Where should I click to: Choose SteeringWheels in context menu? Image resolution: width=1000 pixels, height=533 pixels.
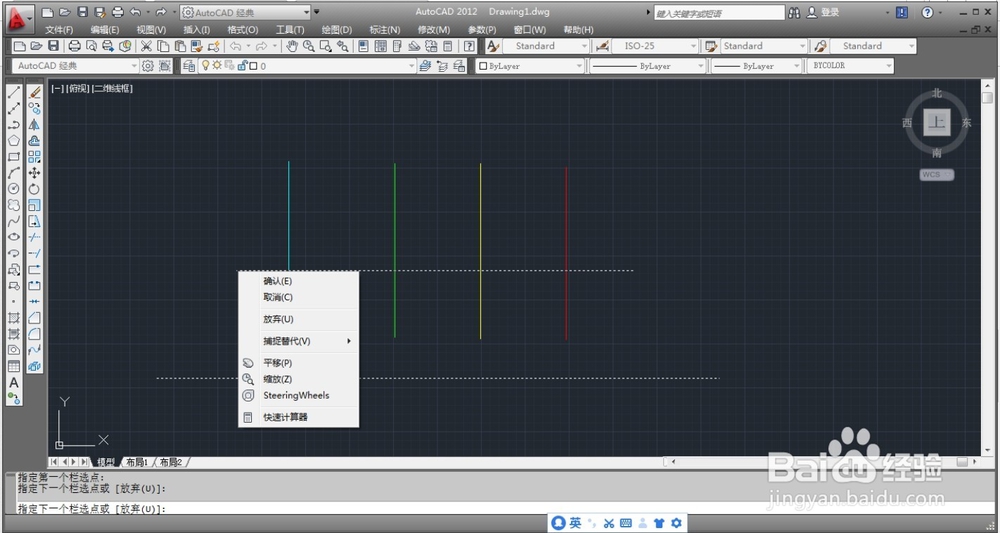298,395
